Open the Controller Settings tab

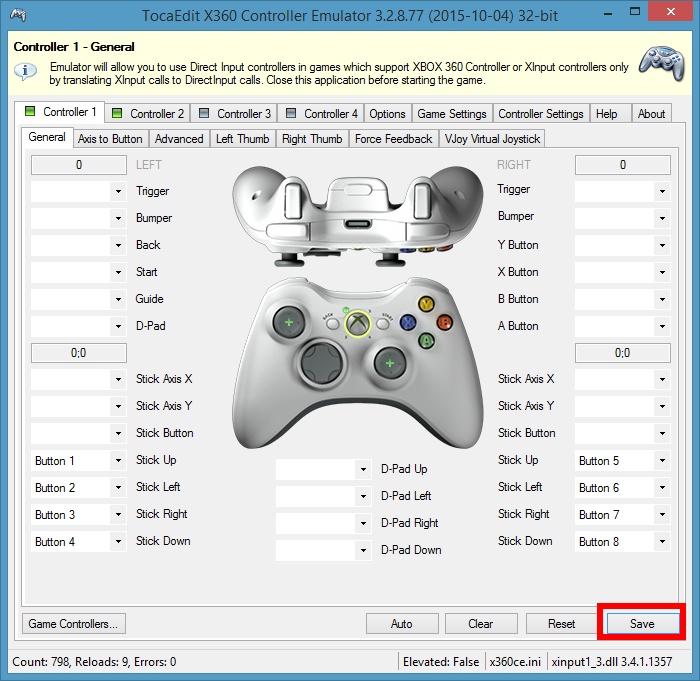(x=541, y=113)
